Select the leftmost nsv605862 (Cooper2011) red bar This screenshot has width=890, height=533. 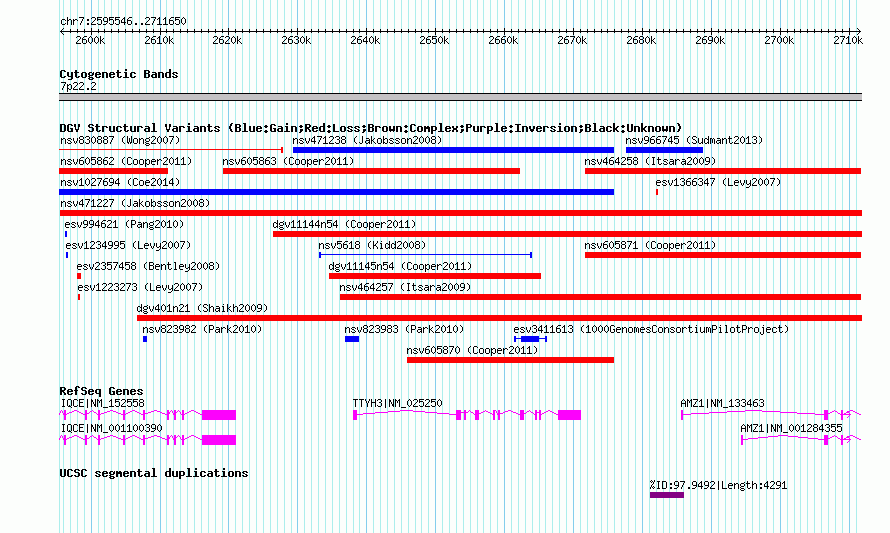(x=114, y=171)
